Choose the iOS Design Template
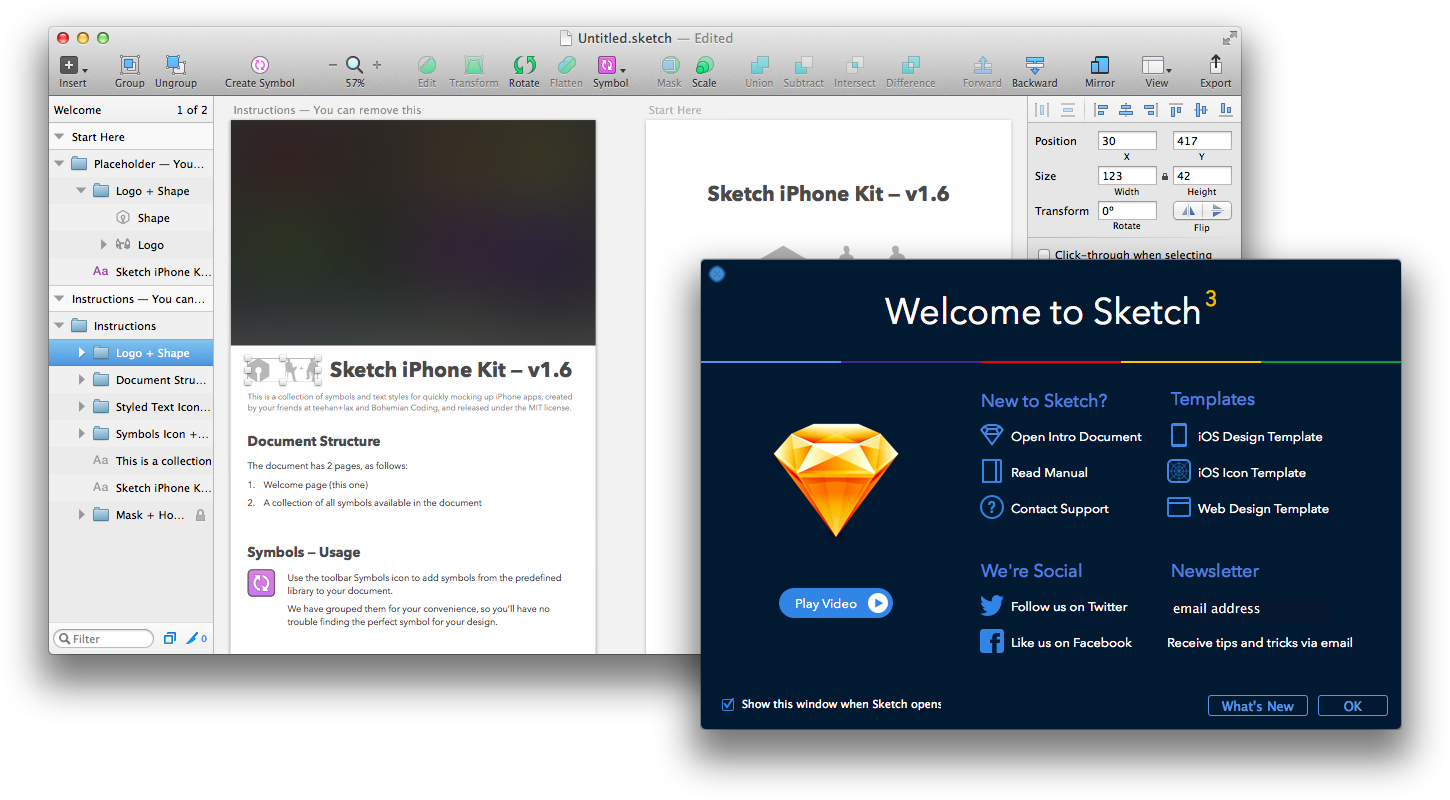The image size is (1450, 800). tap(1246, 436)
